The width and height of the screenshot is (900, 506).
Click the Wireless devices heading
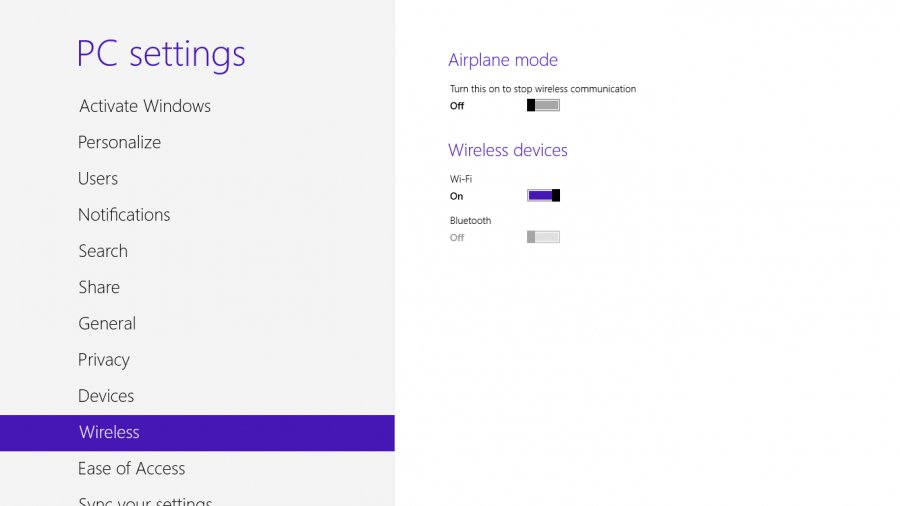507,150
